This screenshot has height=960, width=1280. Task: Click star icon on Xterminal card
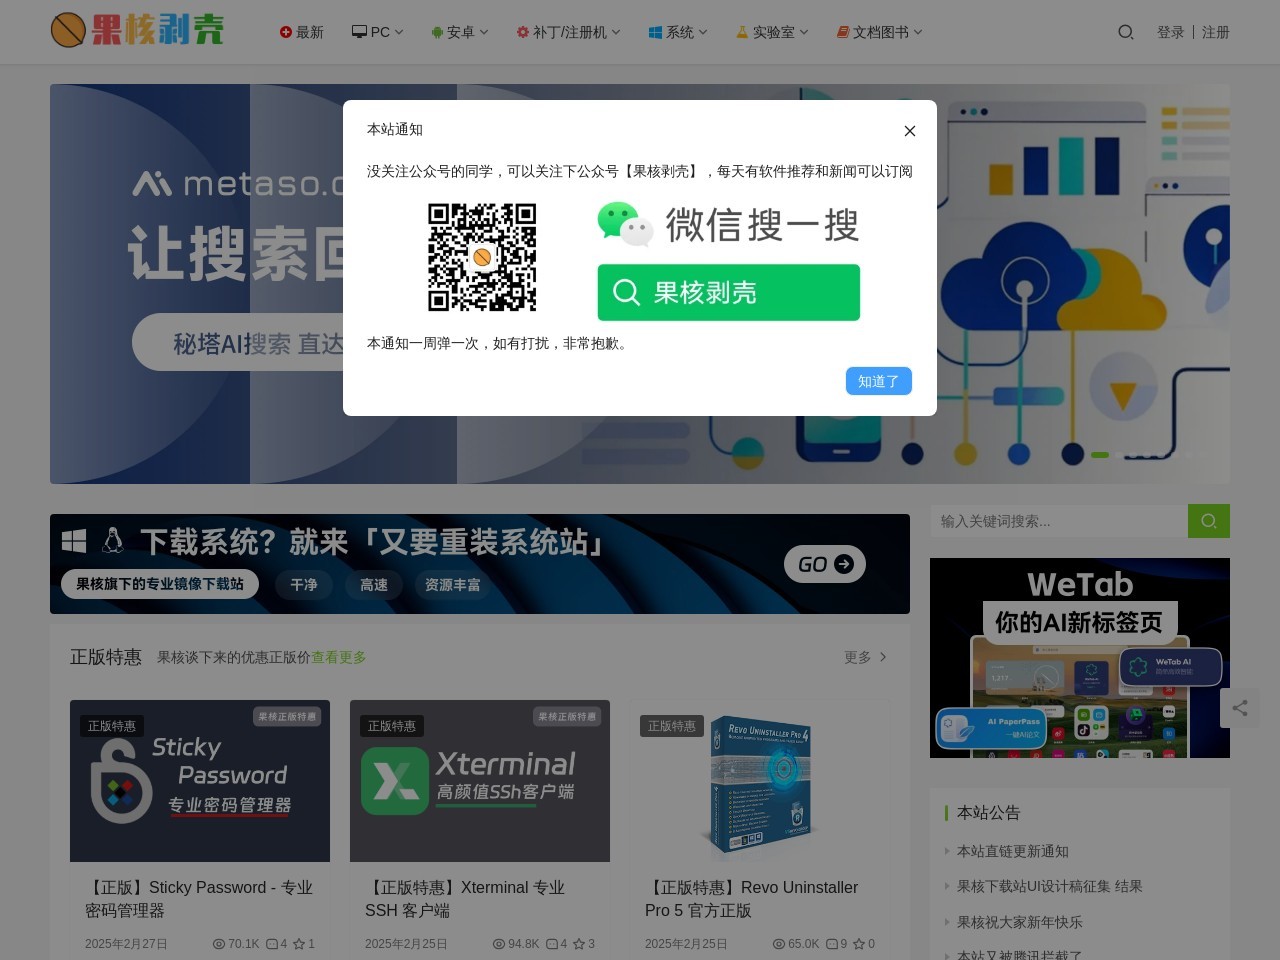tap(579, 944)
